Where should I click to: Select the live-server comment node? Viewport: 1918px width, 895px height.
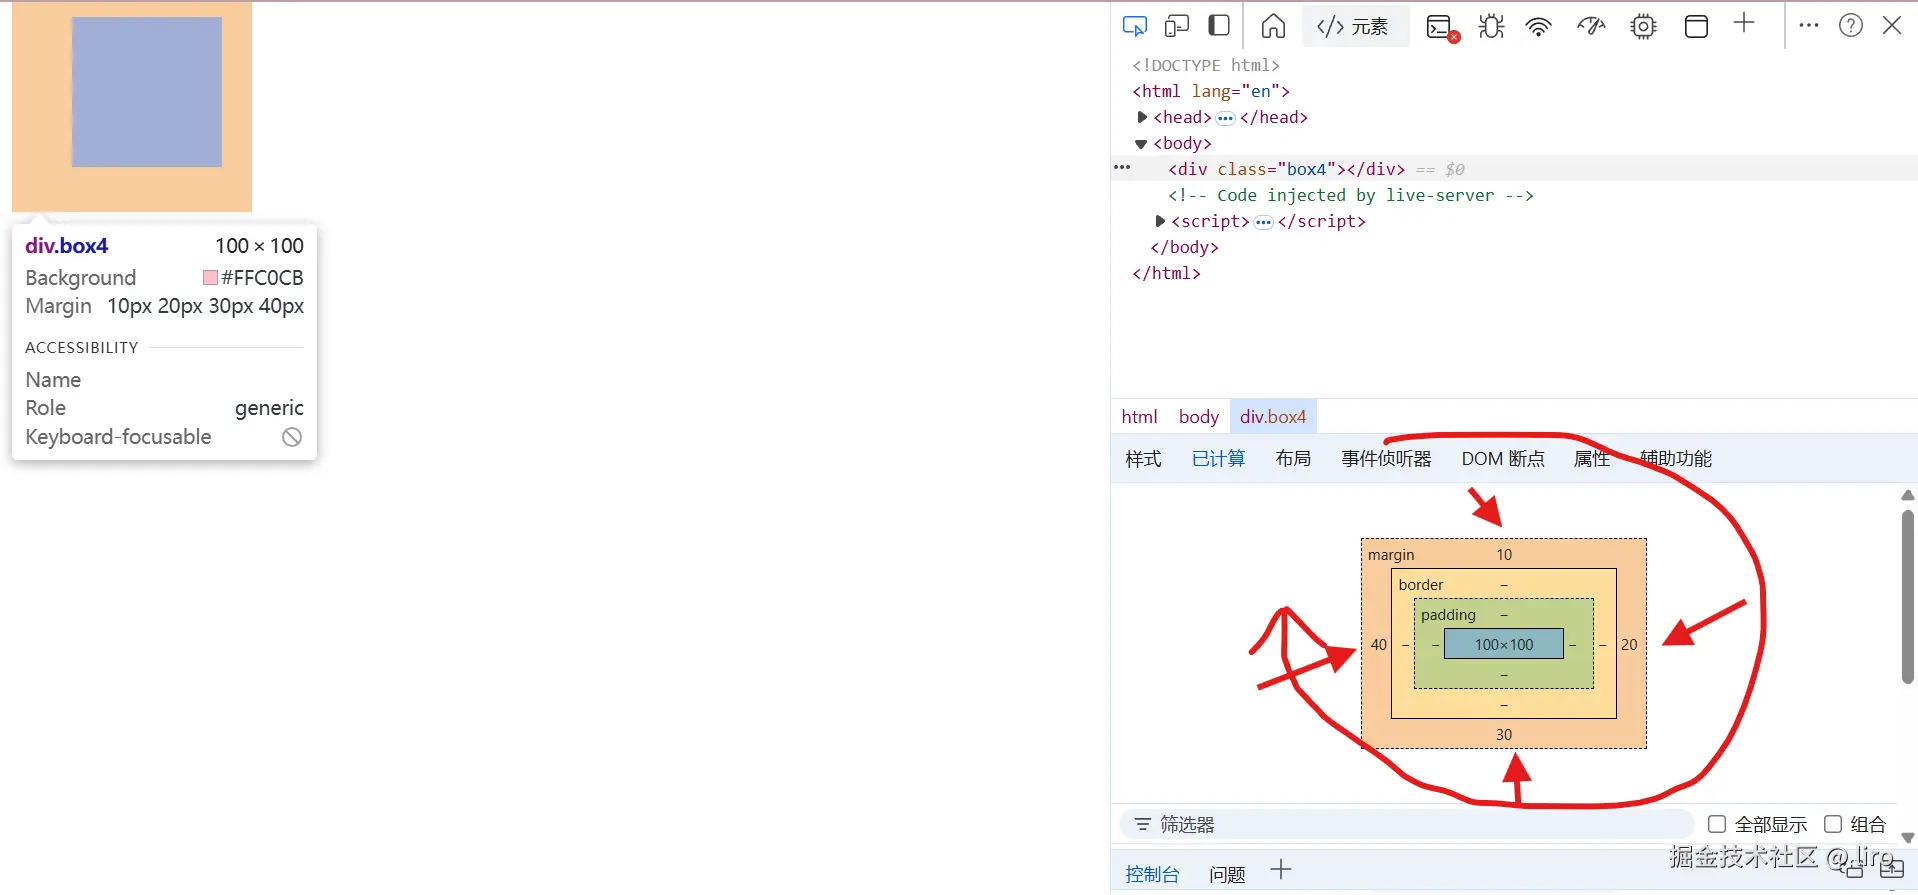point(1350,195)
